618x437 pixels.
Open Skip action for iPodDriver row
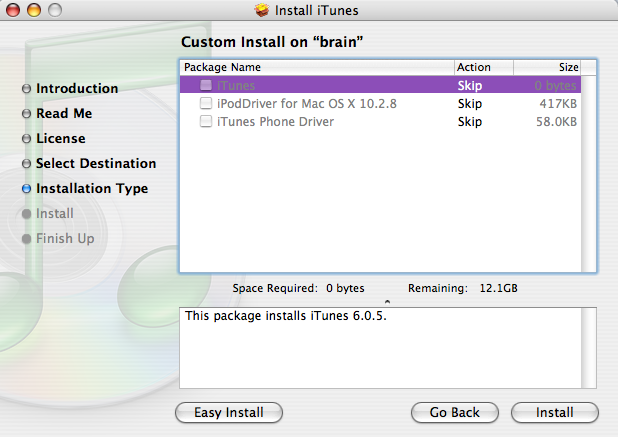coord(470,104)
